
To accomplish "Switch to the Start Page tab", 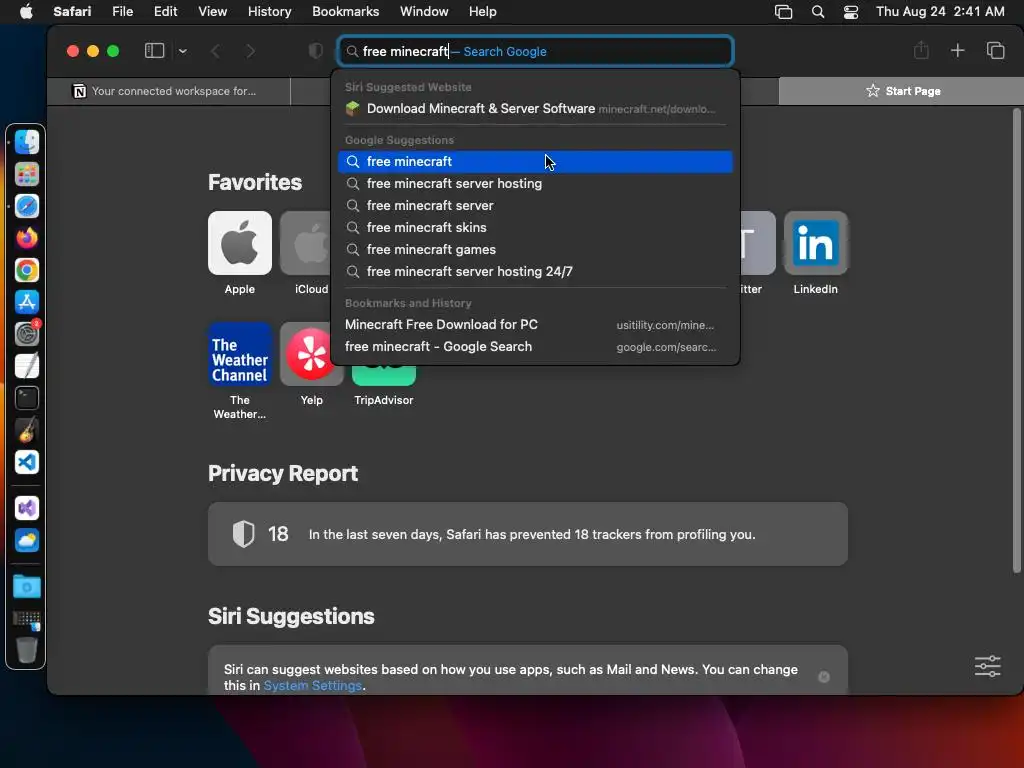I will (901, 91).
